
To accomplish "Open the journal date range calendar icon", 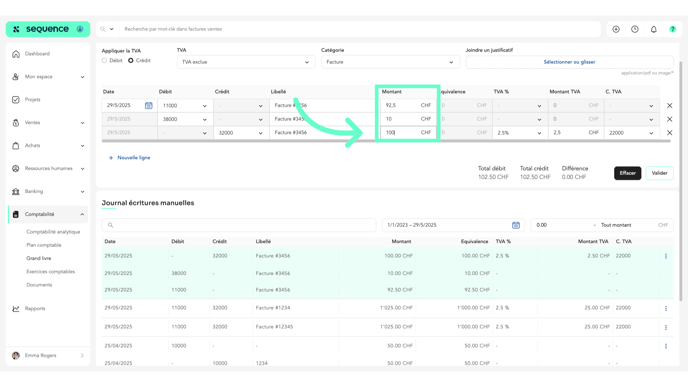I will click(516, 225).
